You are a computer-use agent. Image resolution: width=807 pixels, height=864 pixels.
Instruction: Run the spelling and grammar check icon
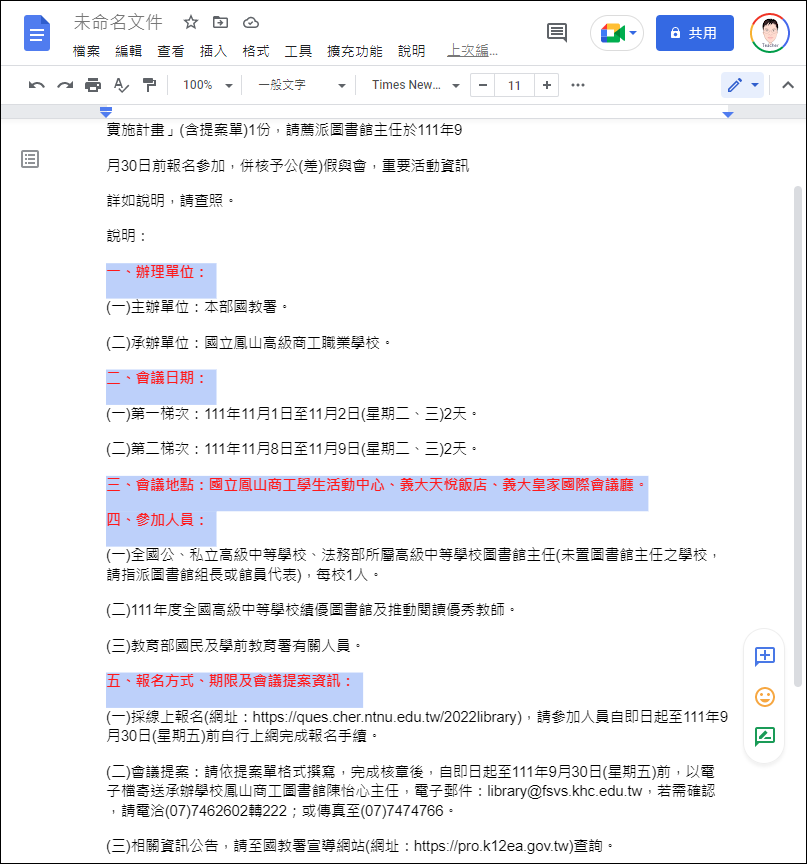coord(119,85)
